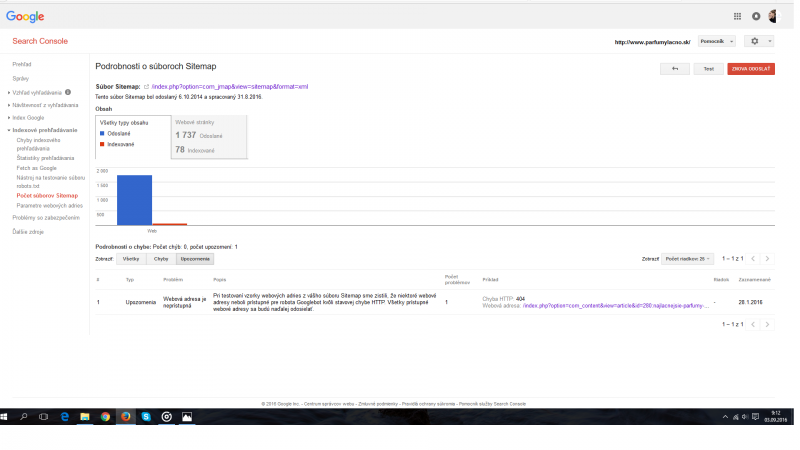
Task: Open Skype from the taskbar
Action: coord(146,415)
